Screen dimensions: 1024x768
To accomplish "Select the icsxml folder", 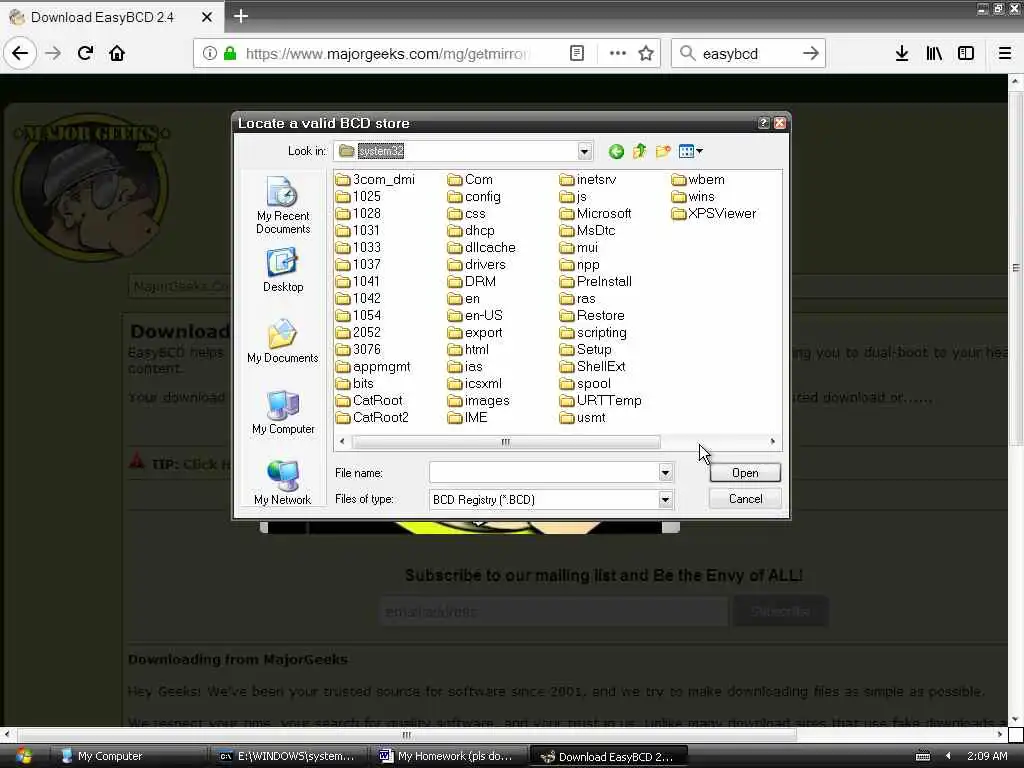I will 475,383.
